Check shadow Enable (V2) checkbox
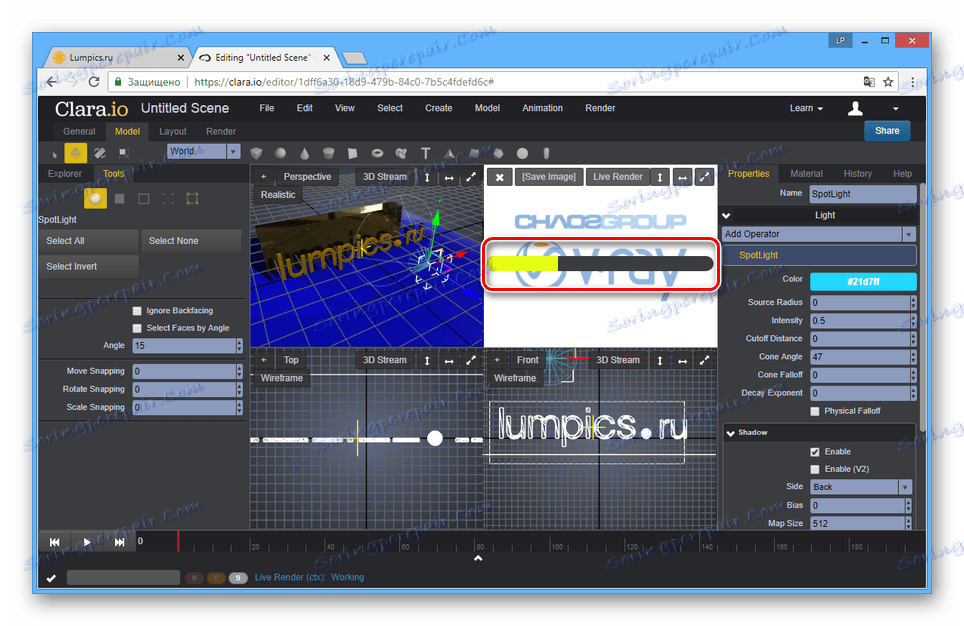The height and width of the screenshot is (626, 964). 815,469
